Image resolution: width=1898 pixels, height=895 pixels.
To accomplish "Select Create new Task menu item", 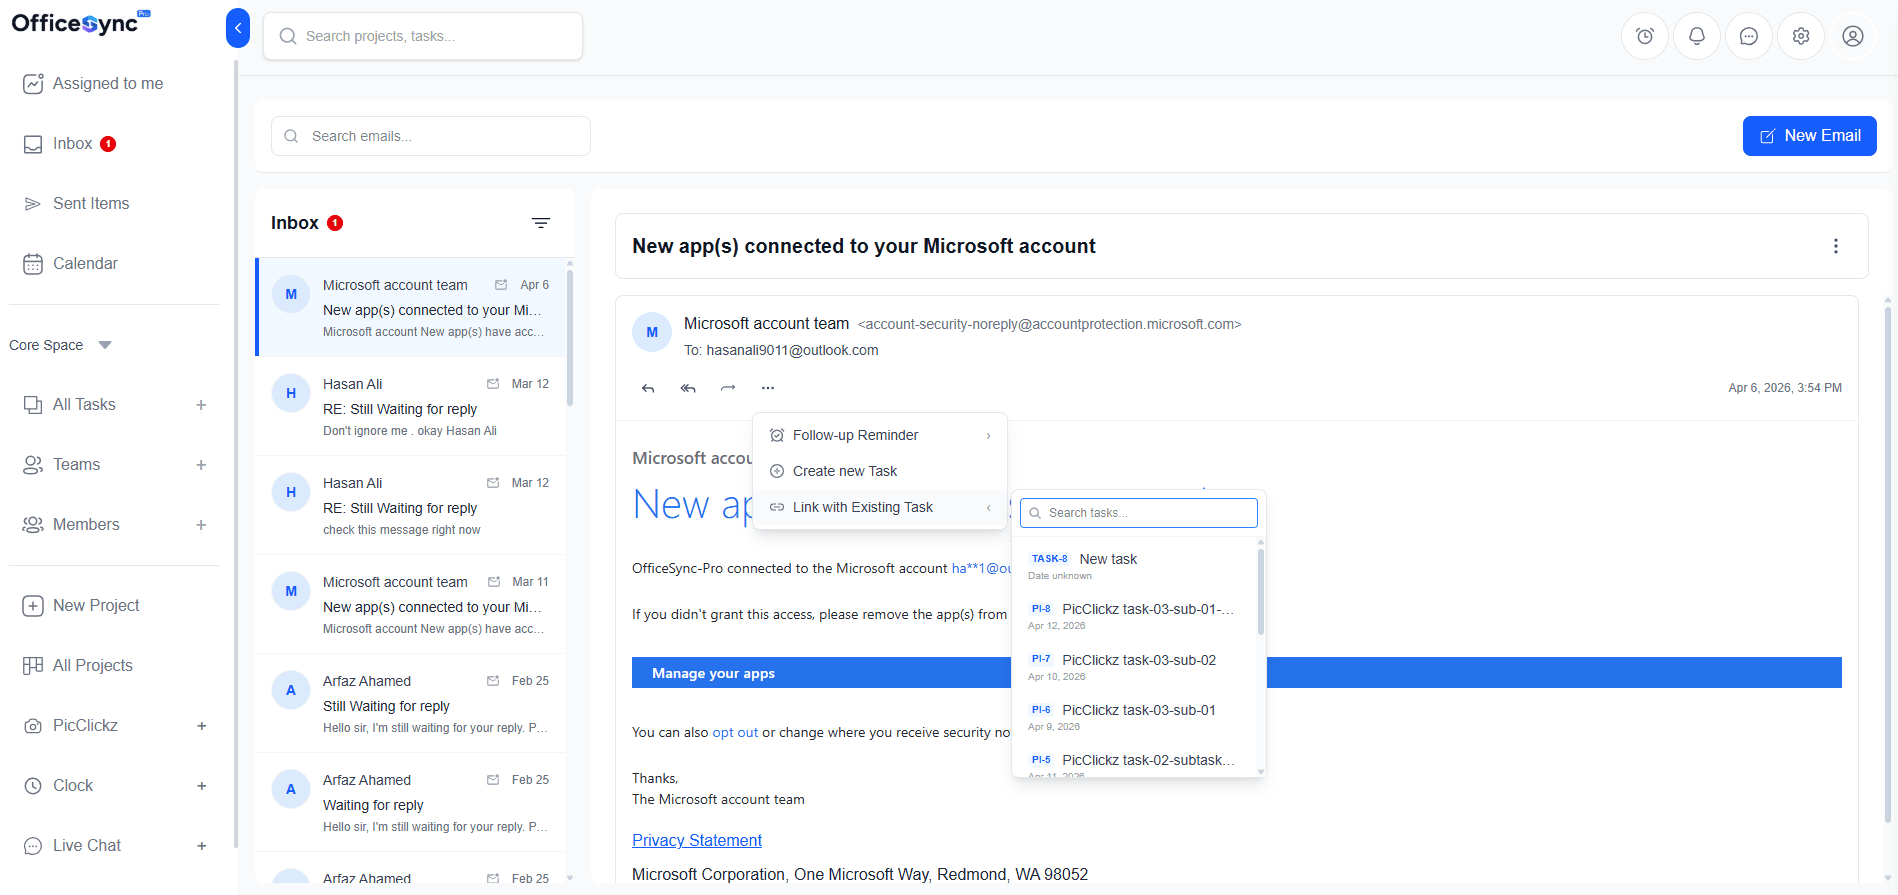I will click(x=880, y=471).
